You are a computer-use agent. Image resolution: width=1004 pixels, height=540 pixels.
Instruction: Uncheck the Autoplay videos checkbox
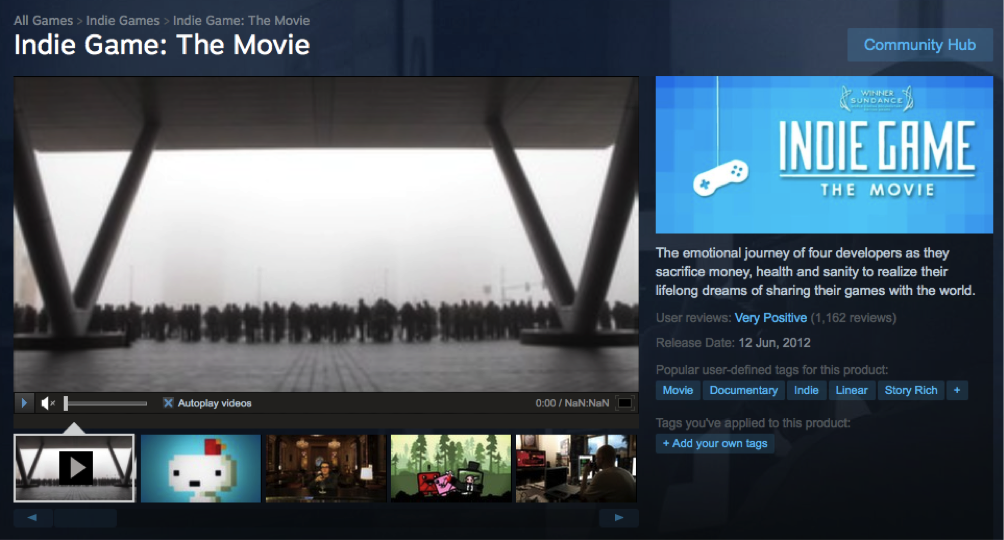tap(168, 403)
